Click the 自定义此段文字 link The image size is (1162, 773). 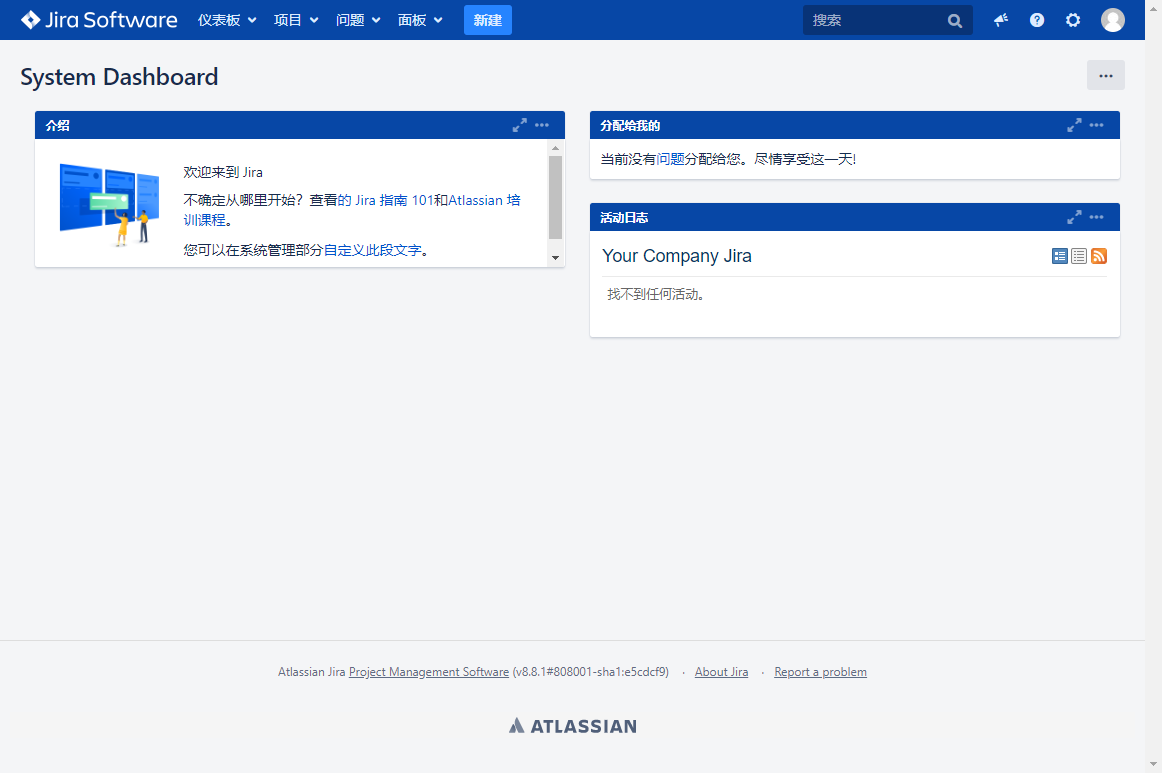[x=373, y=251]
